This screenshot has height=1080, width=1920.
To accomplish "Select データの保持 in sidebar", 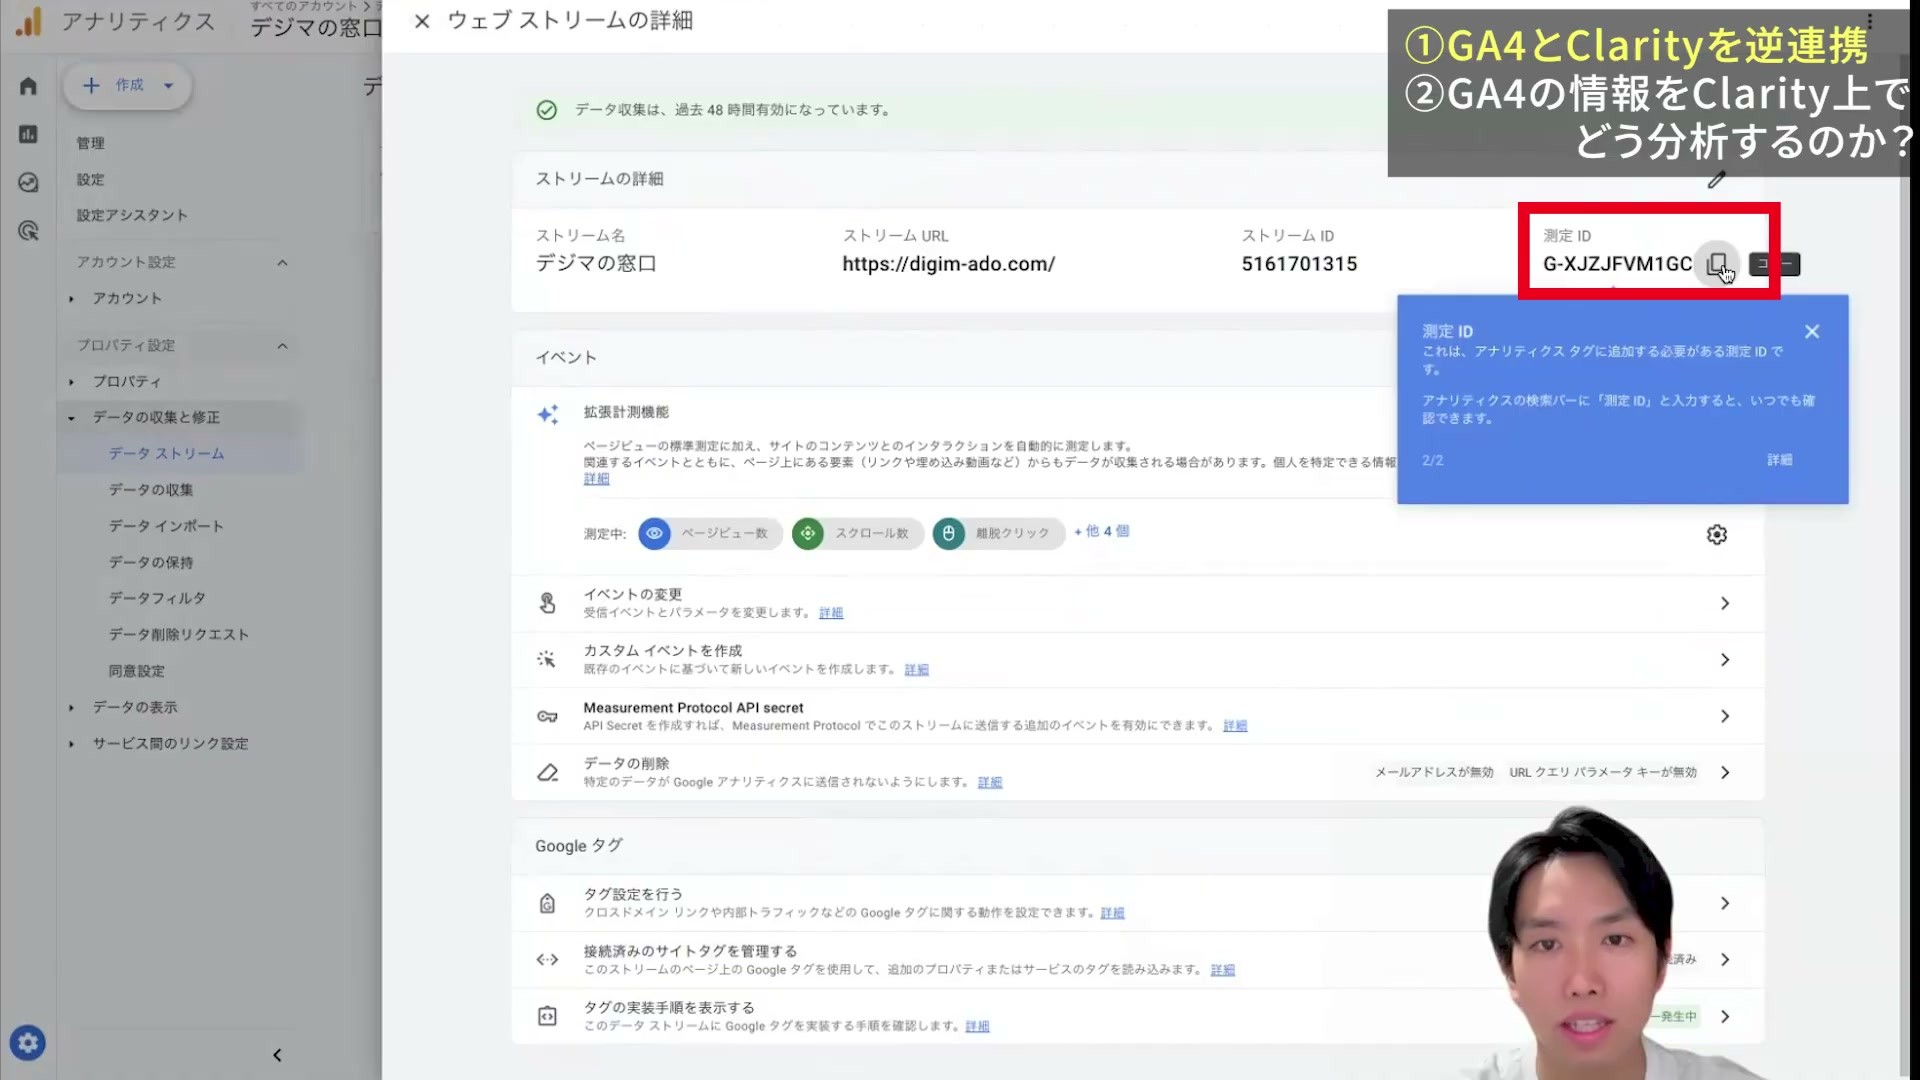I will click(151, 562).
